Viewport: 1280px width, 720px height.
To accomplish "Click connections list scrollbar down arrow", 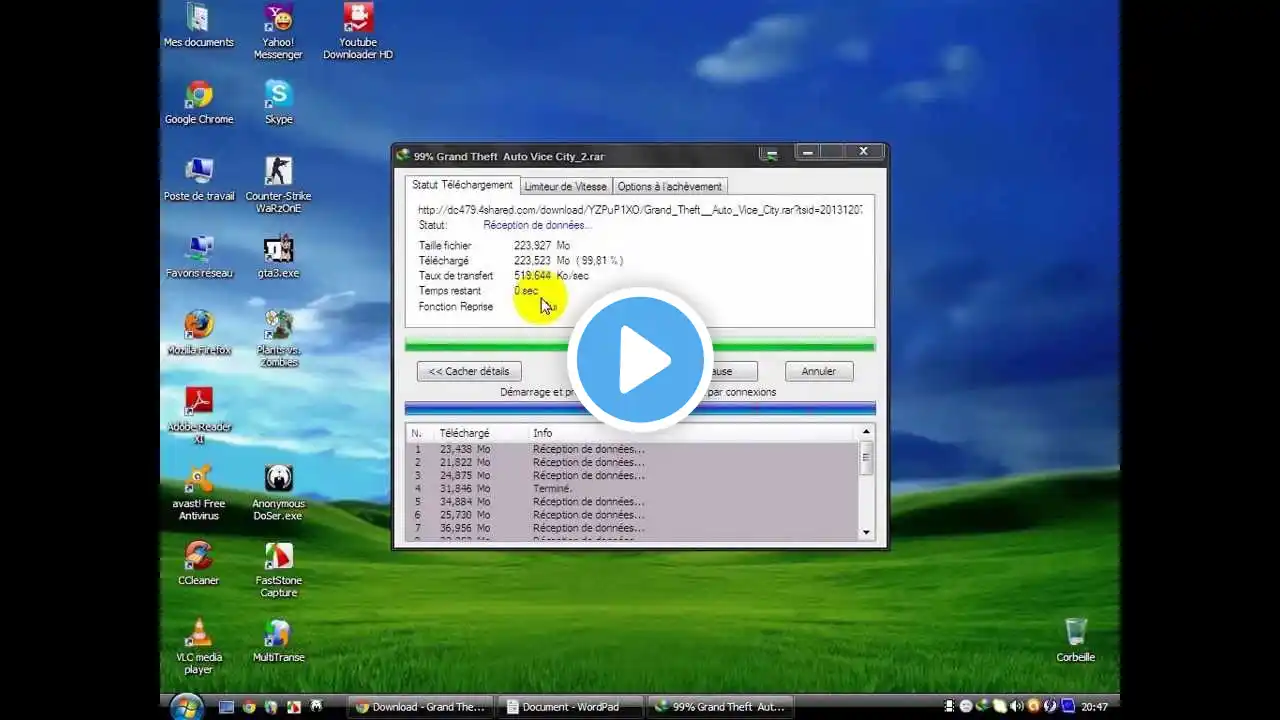I will coord(866,533).
